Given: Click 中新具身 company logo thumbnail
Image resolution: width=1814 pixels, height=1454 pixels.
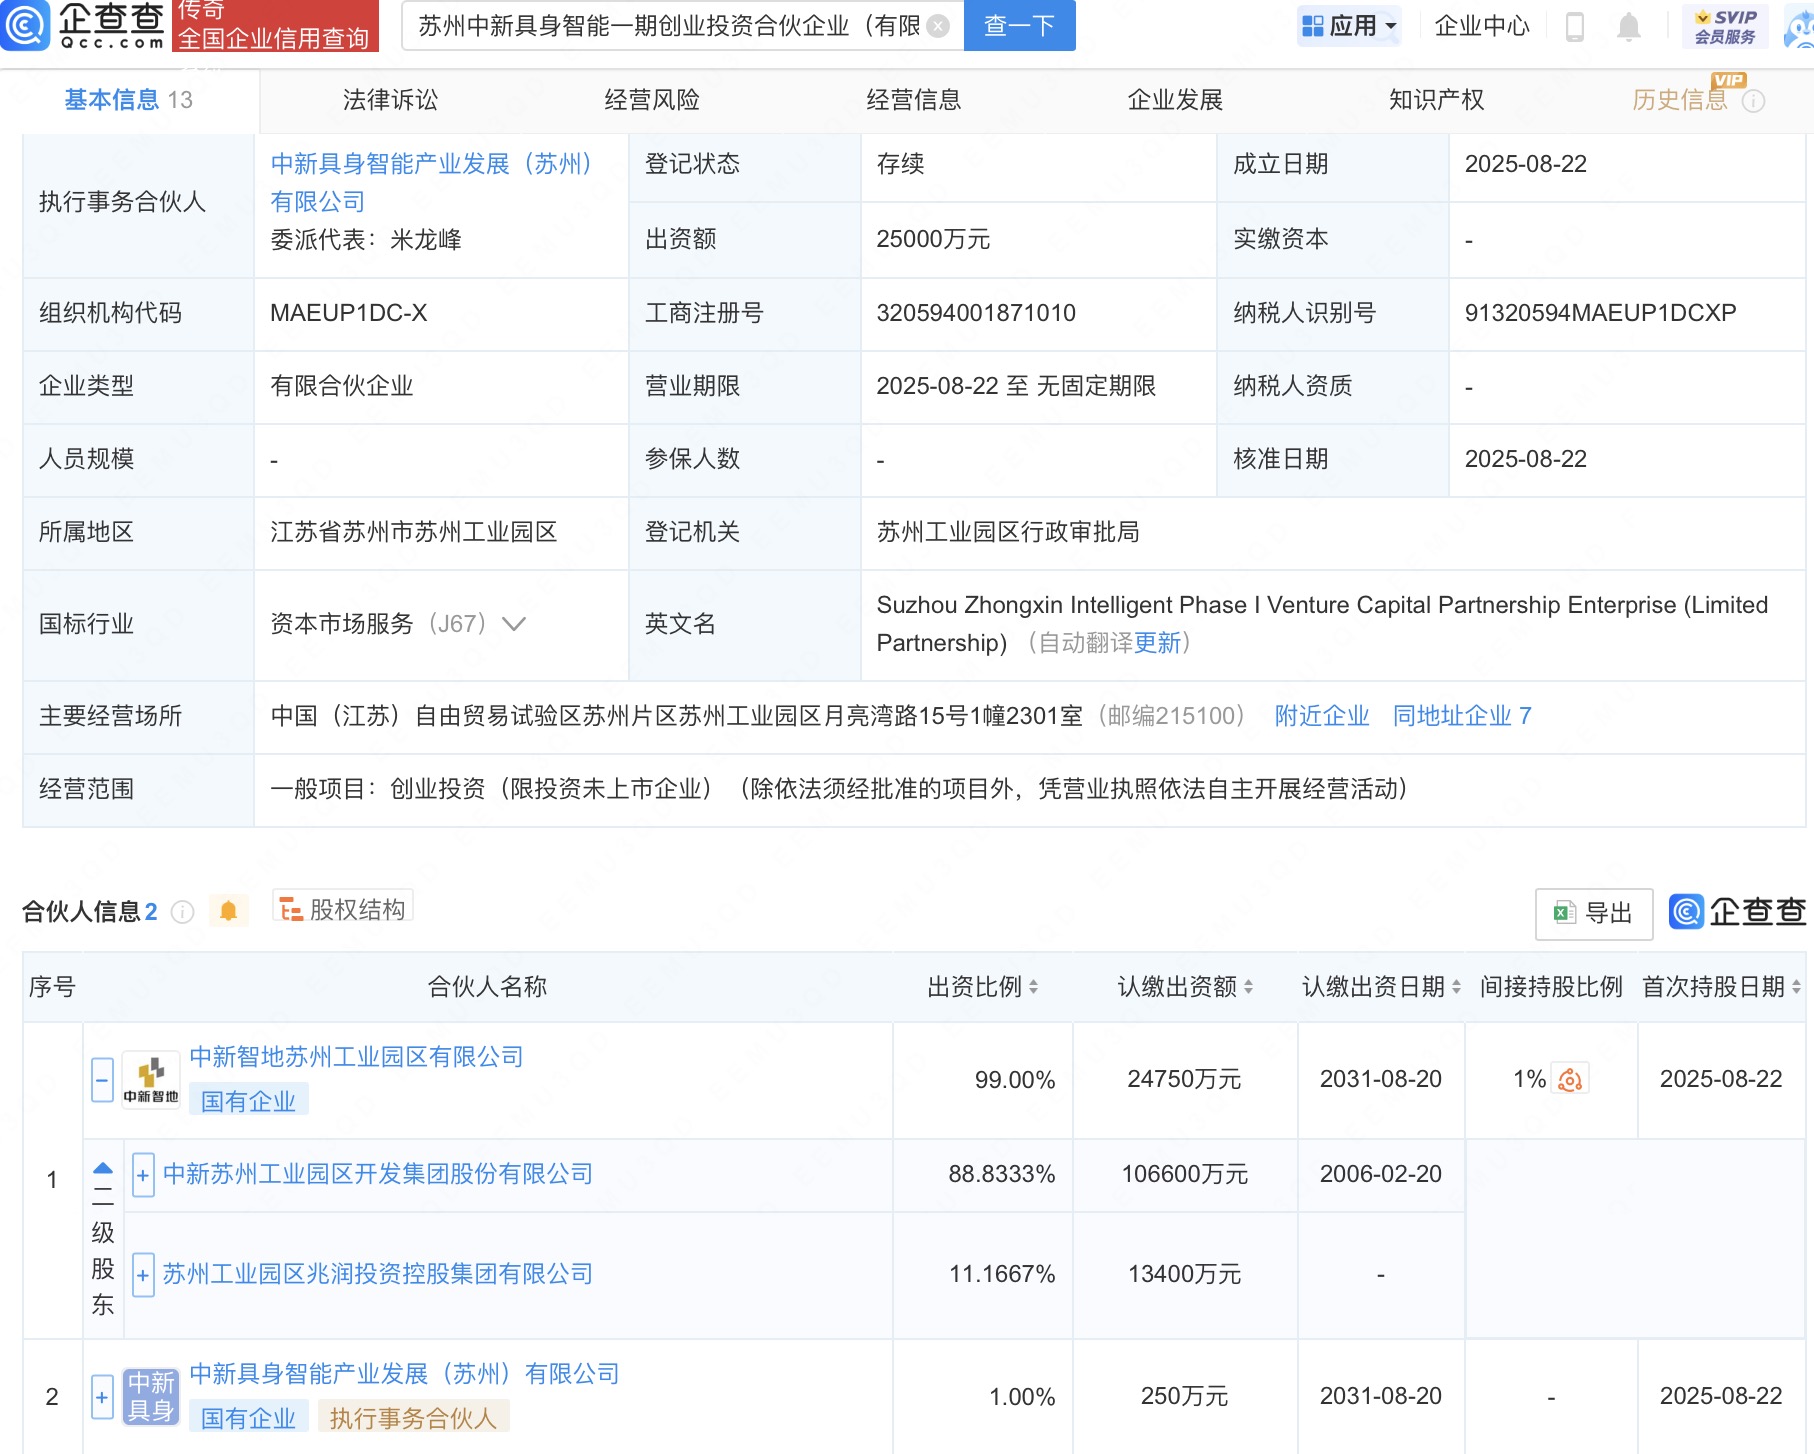Looking at the screenshot, I should [151, 1397].
